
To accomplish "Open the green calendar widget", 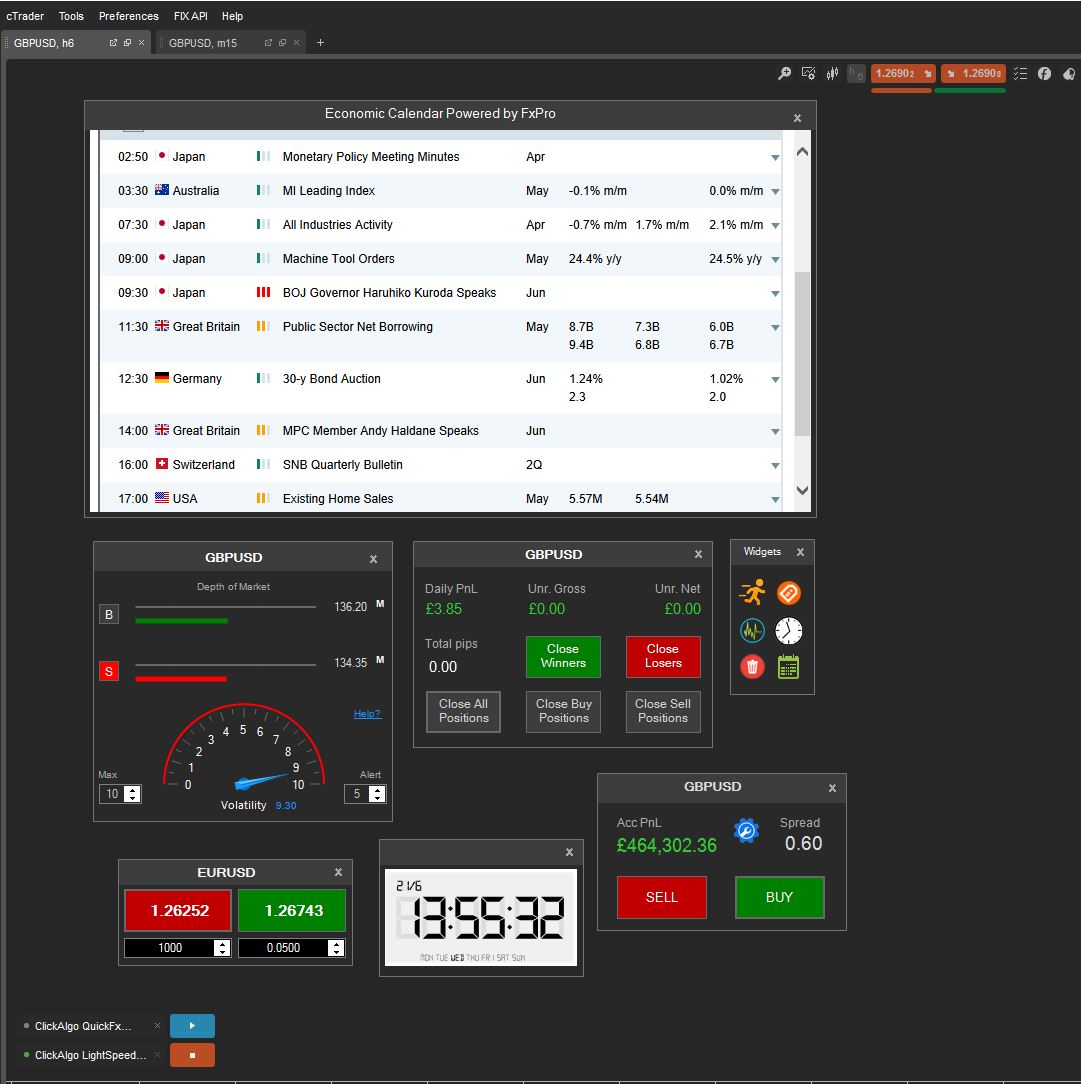I will (789, 667).
